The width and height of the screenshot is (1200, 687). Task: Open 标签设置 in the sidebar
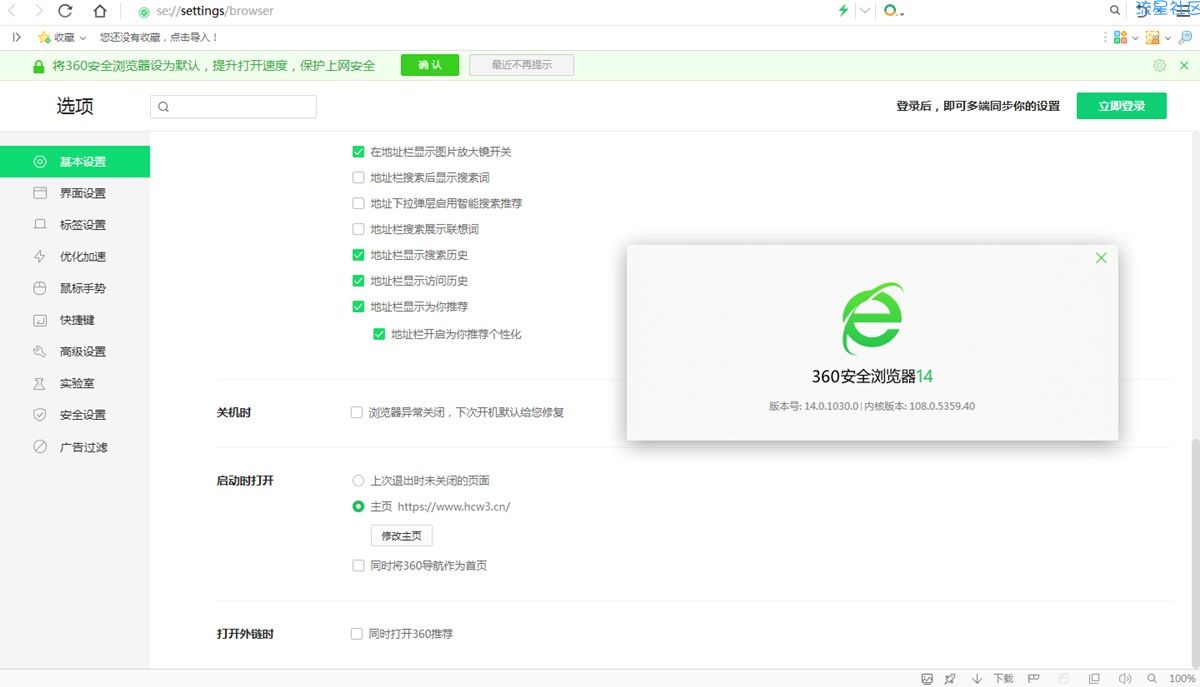tap(75, 225)
